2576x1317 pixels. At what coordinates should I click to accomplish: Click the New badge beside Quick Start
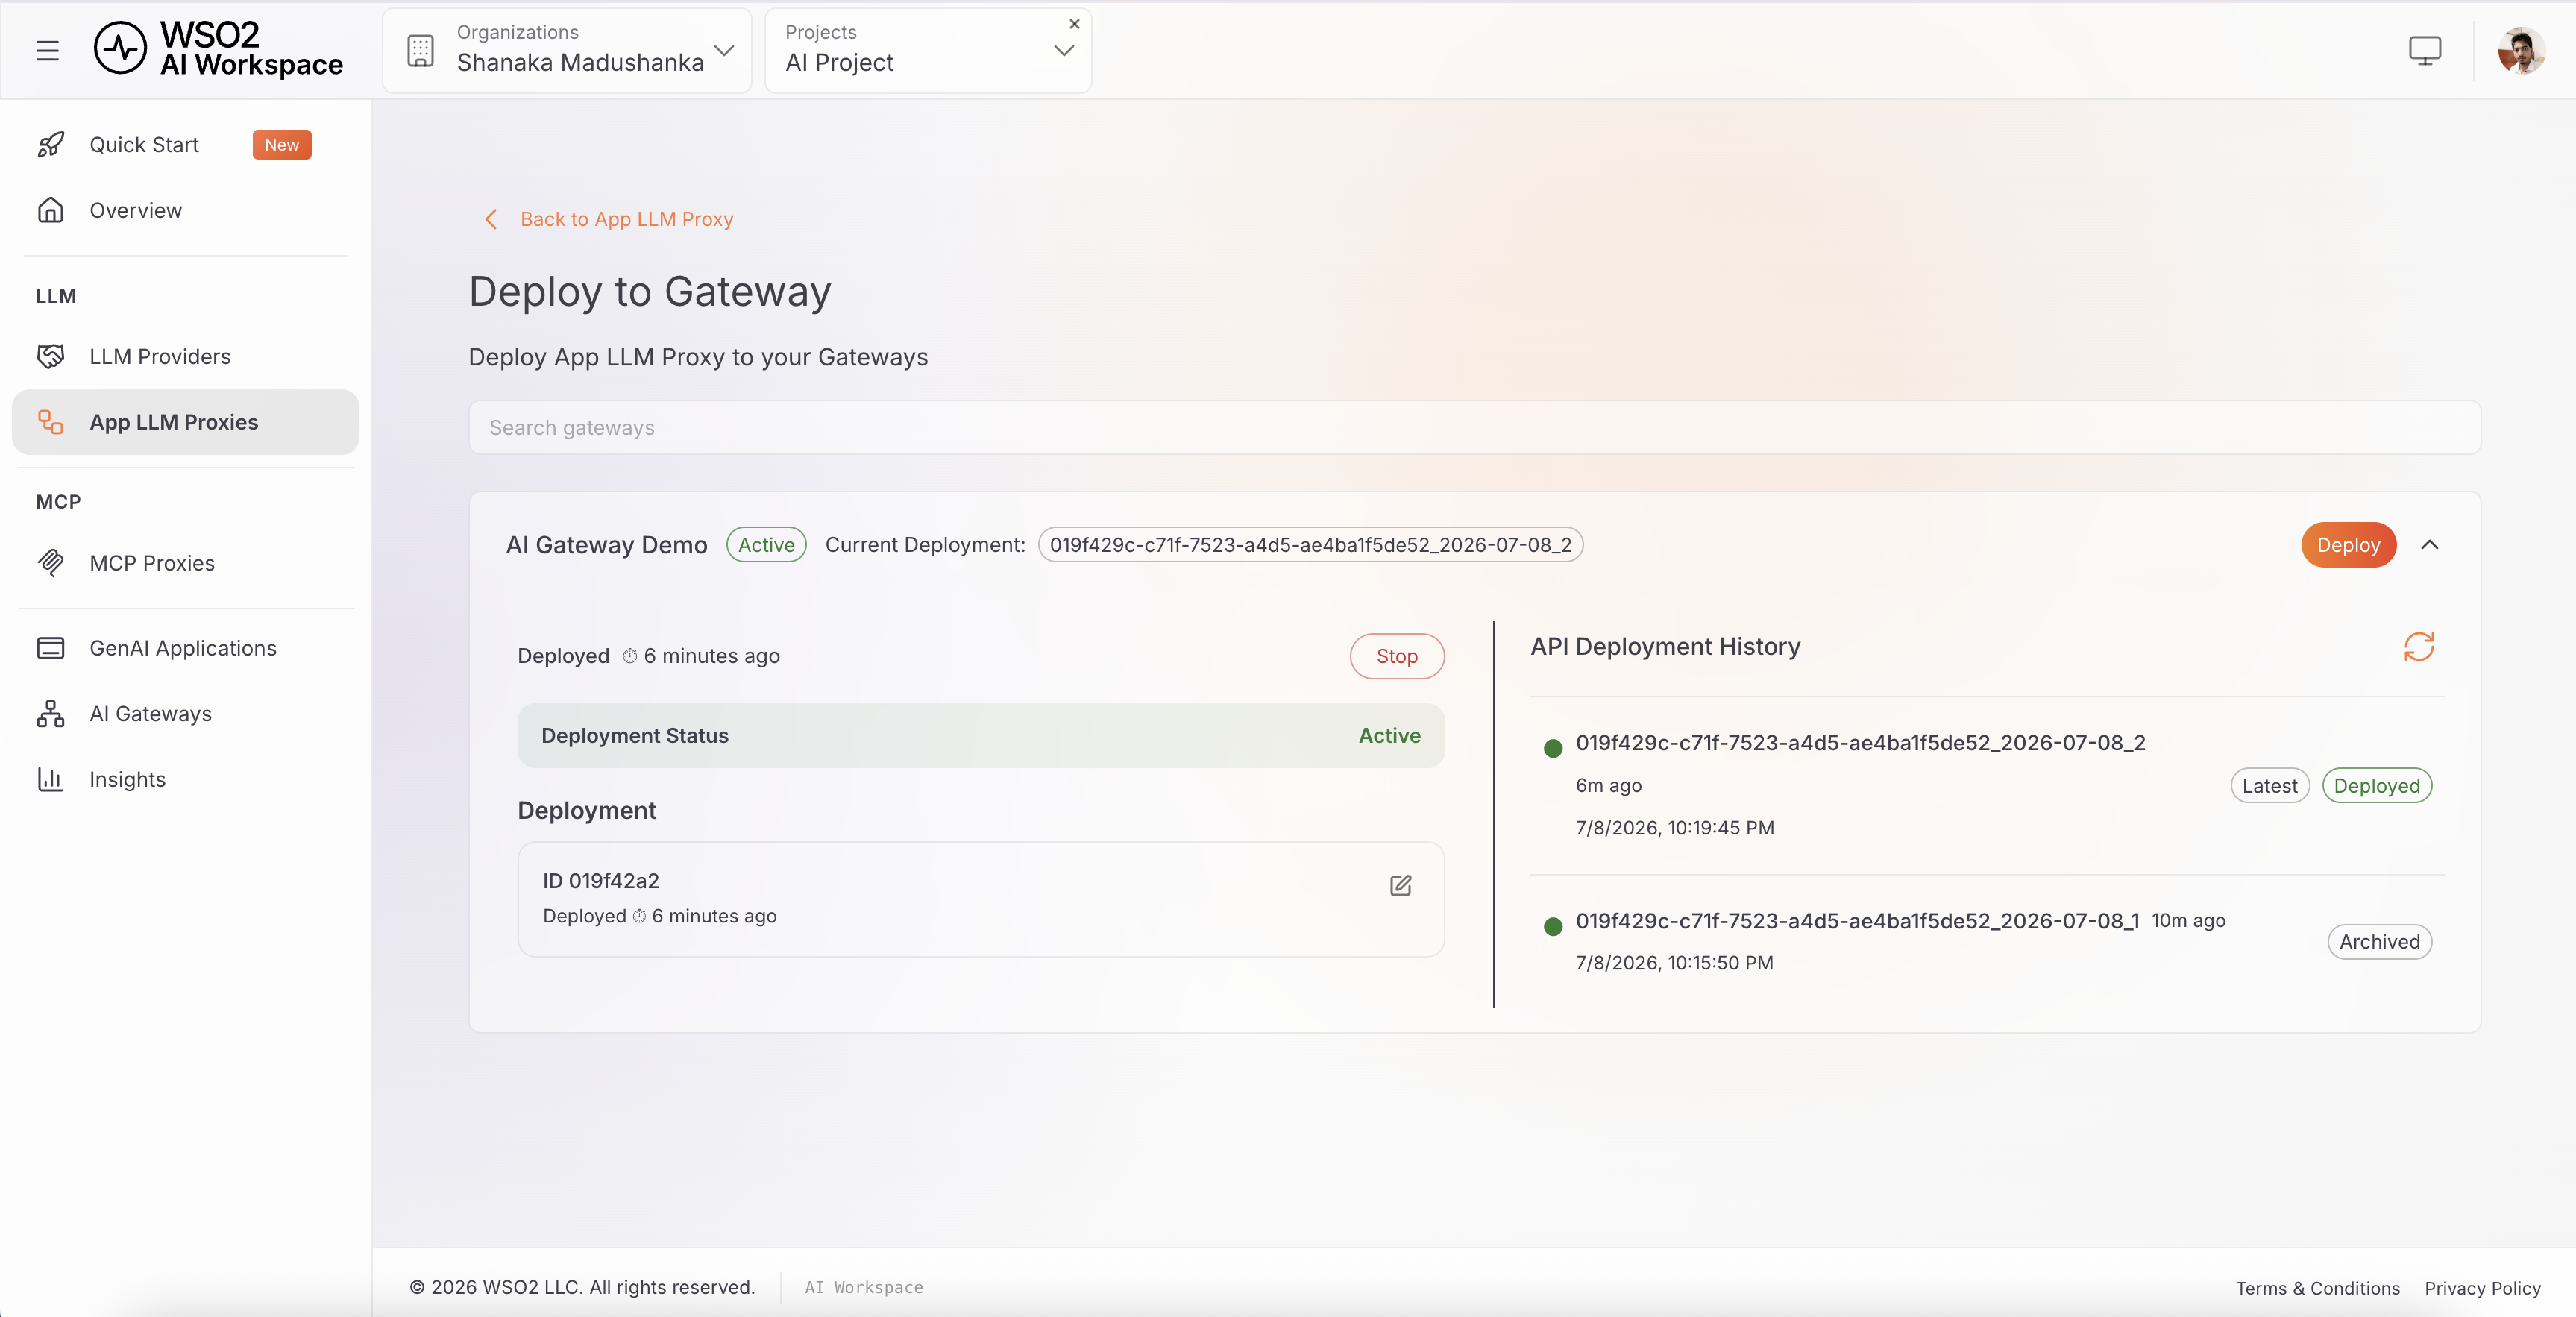coord(282,145)
